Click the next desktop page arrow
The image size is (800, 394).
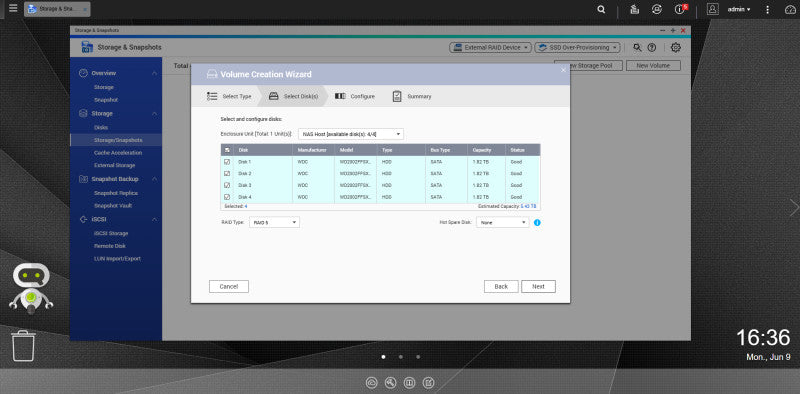pos(794,207)
